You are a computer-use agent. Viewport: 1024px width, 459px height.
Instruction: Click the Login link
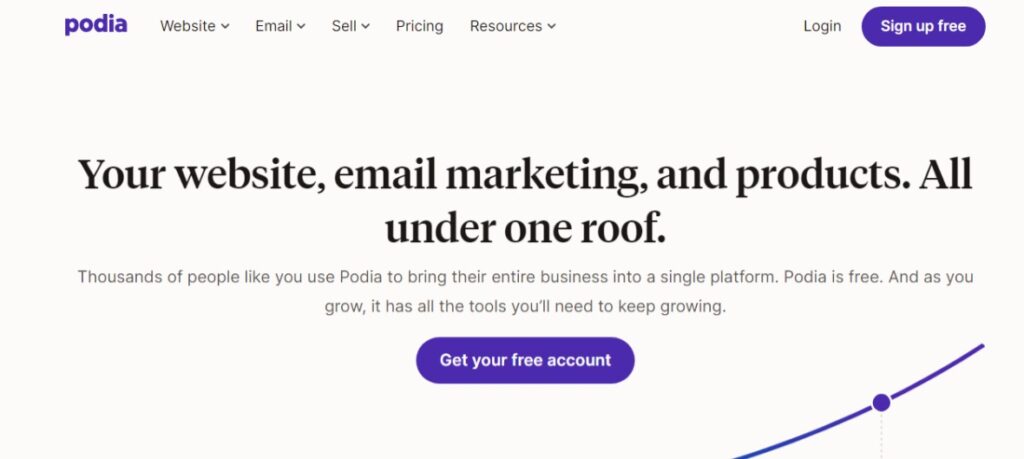coord(822,26)
